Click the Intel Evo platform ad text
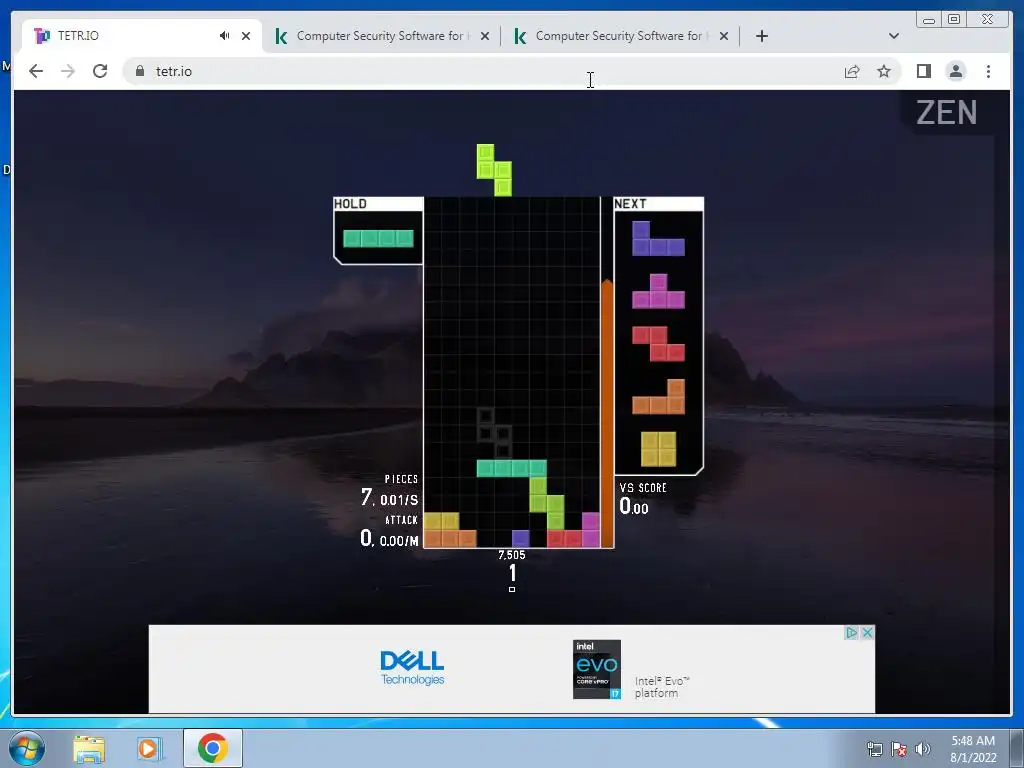This screenshot has width=1024, height=768. (662, 687)
